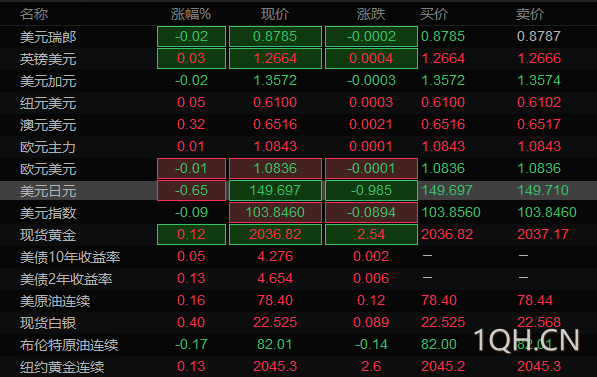This screenshot has width=597, height=377.
Task: Click the 澳元美元 ask price 0.6517
Action: tap(539, 124)
